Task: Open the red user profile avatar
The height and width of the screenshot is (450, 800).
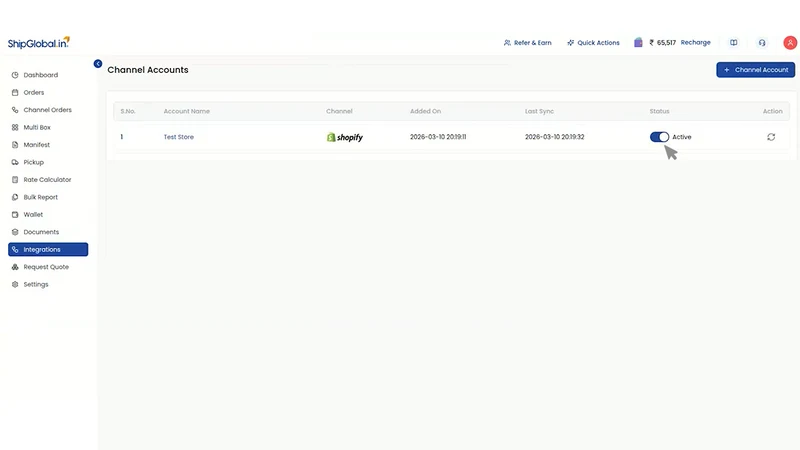Action: coord(790,43)
